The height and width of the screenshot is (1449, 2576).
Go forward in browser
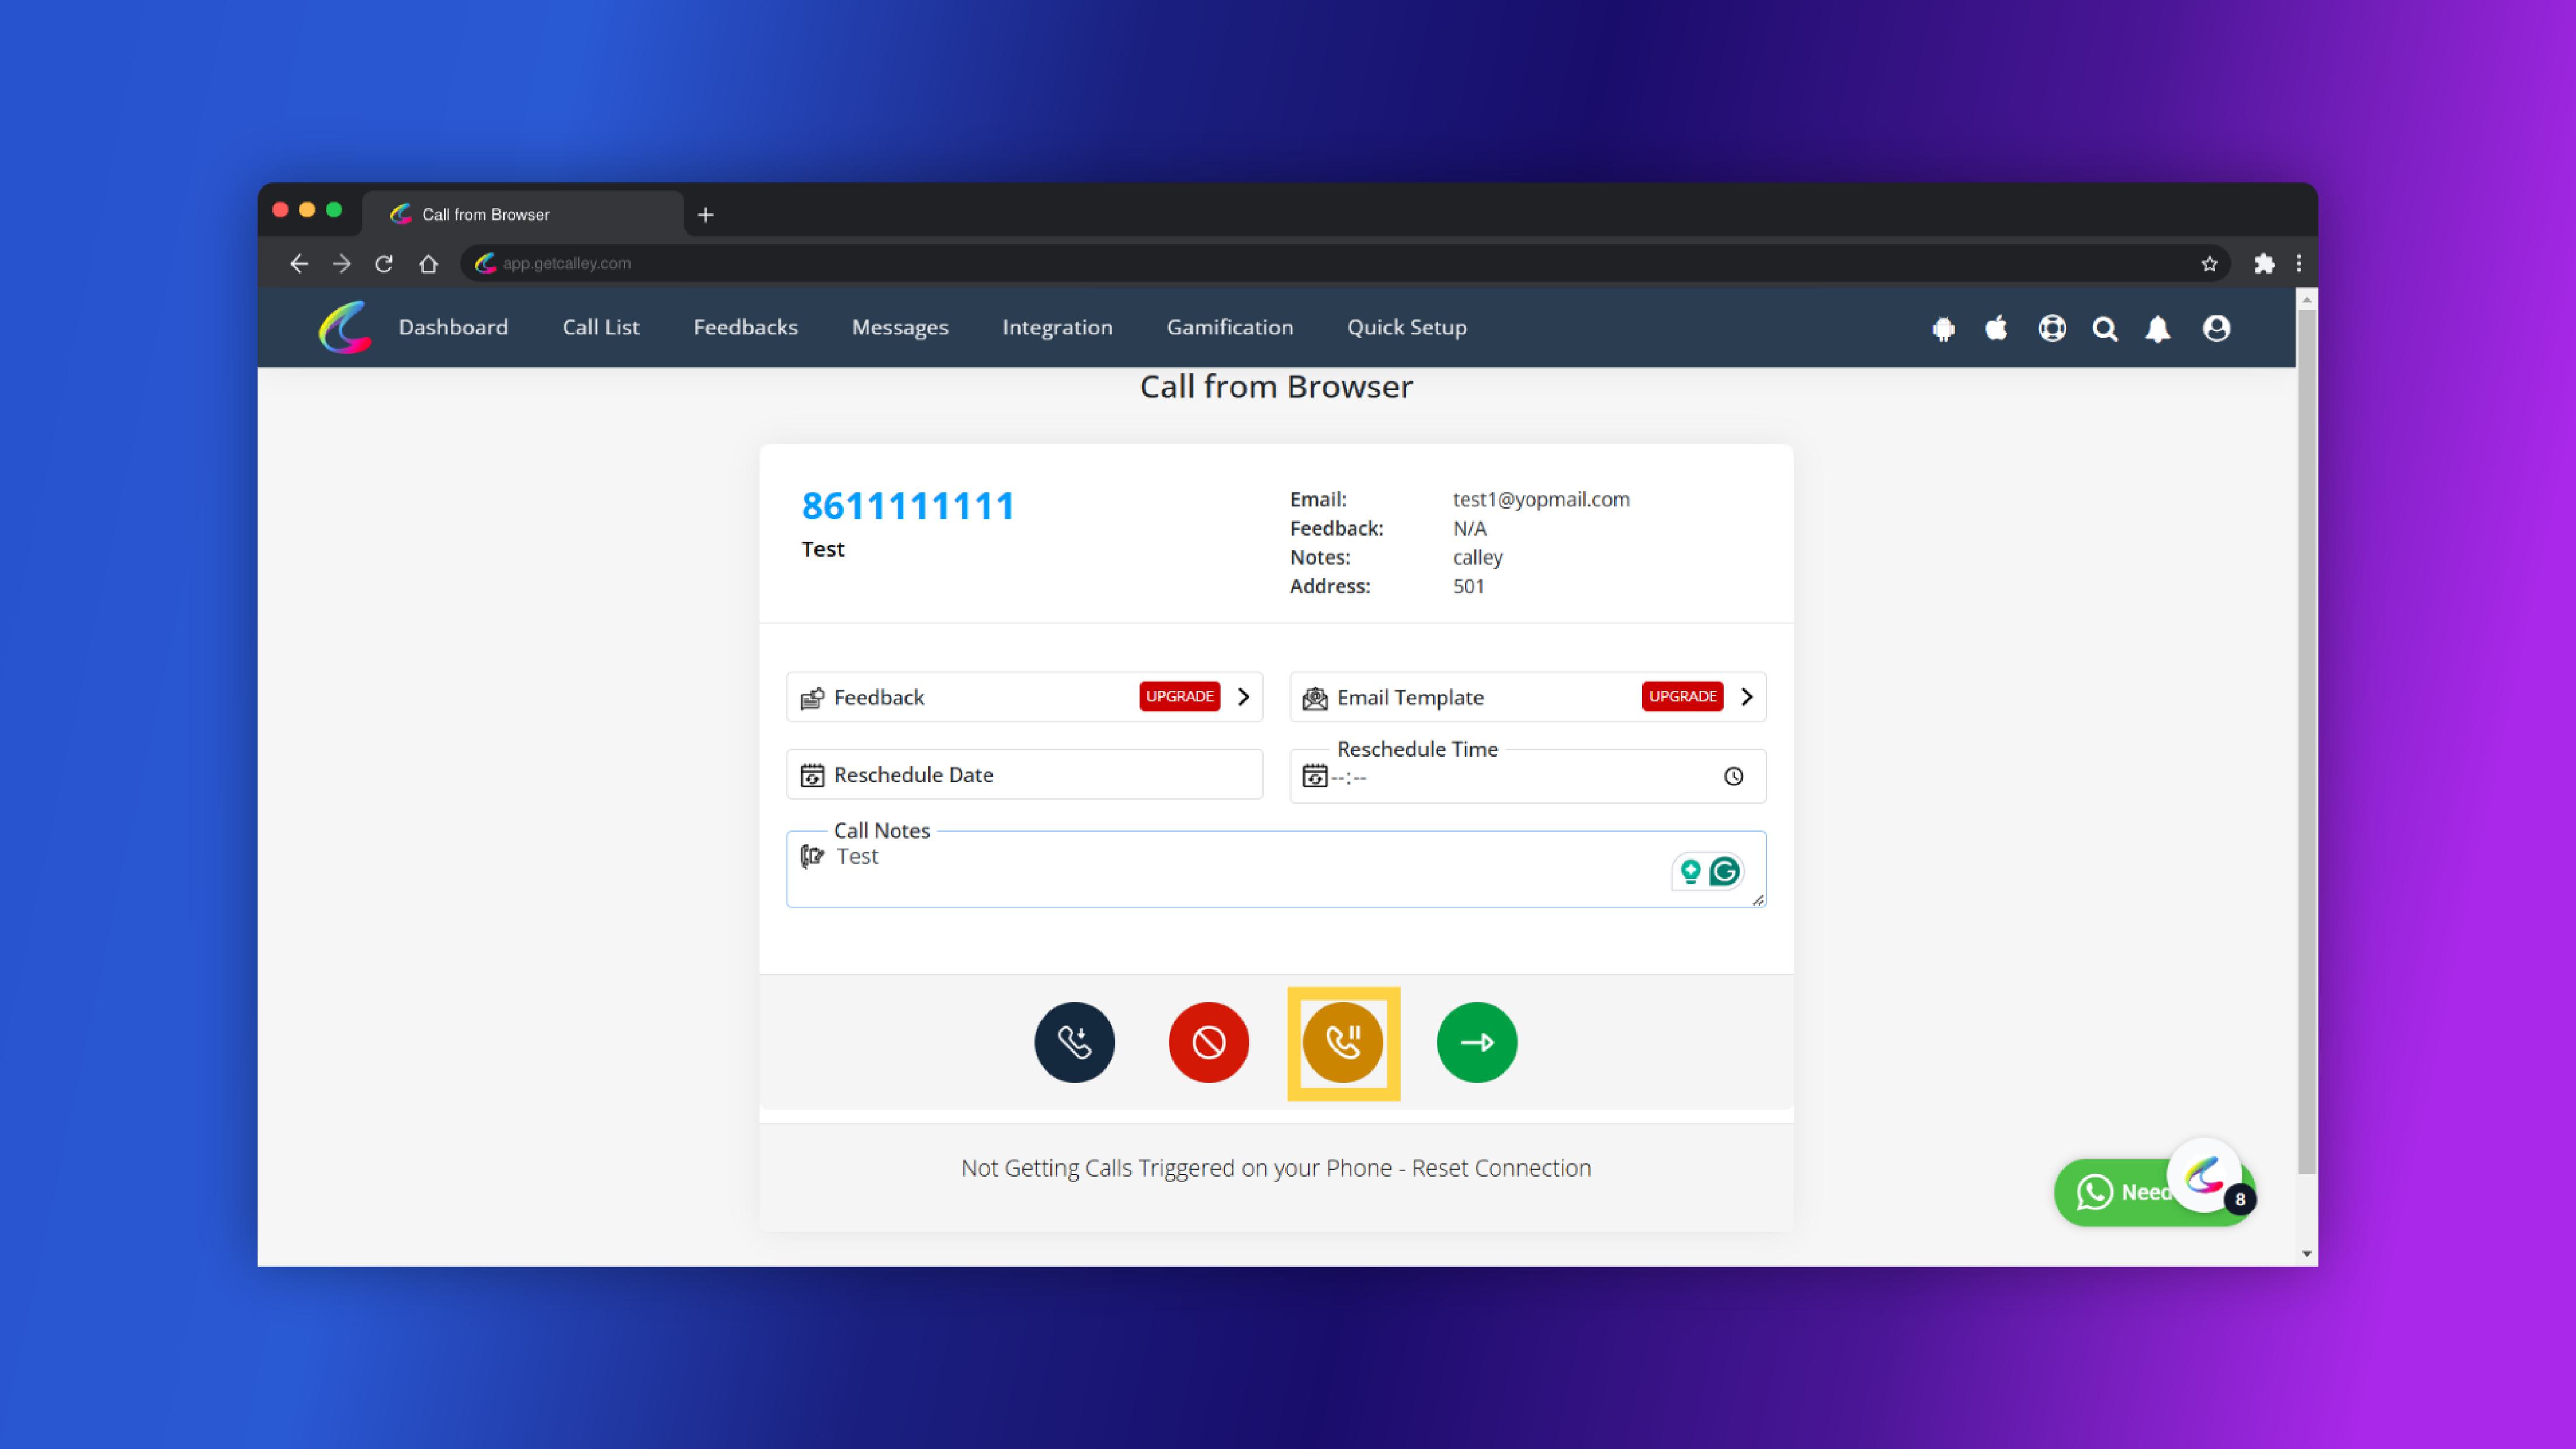pyautogui.click(x=342, y=263)
